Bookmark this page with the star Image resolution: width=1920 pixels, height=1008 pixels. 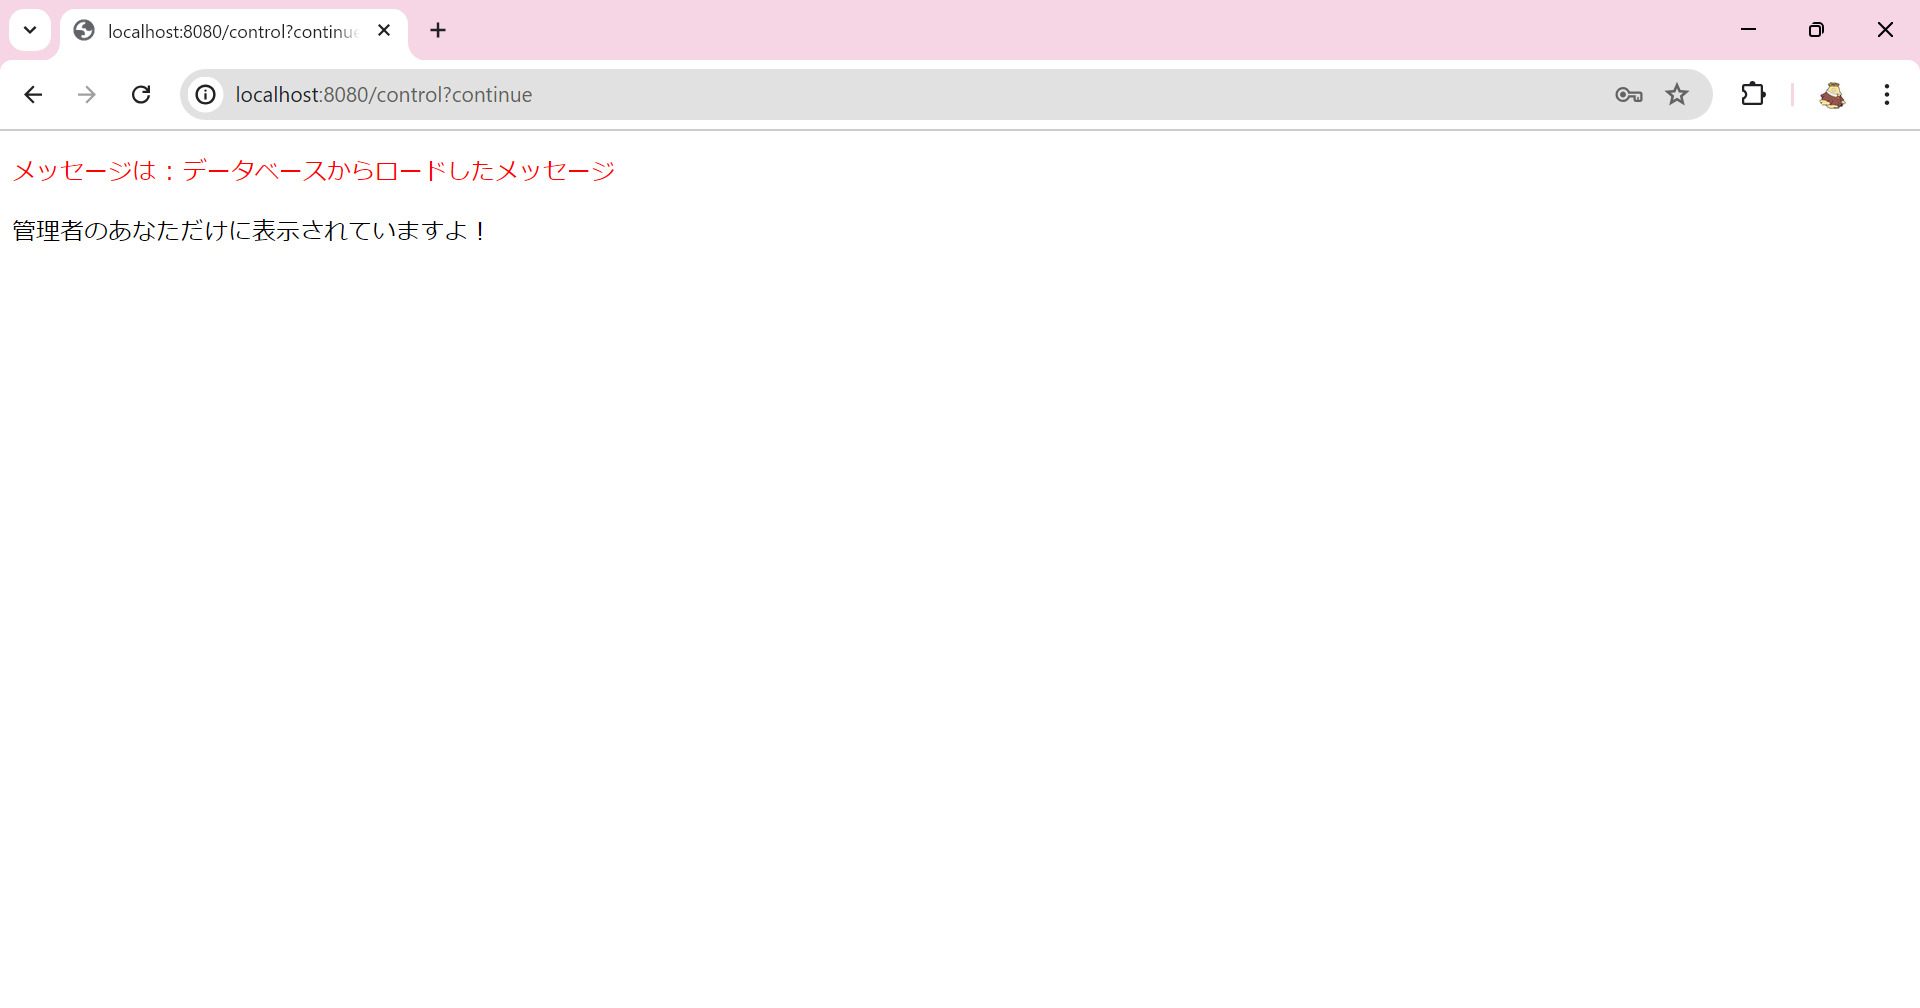click(1677, 95)
